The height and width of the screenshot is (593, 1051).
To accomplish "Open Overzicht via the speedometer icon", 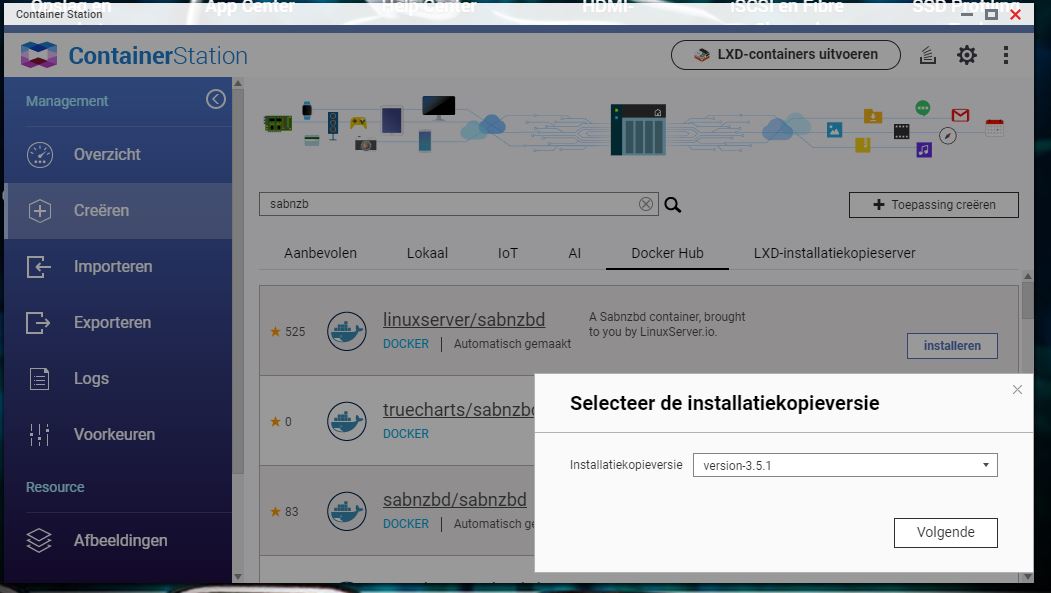I will (38, 154).
